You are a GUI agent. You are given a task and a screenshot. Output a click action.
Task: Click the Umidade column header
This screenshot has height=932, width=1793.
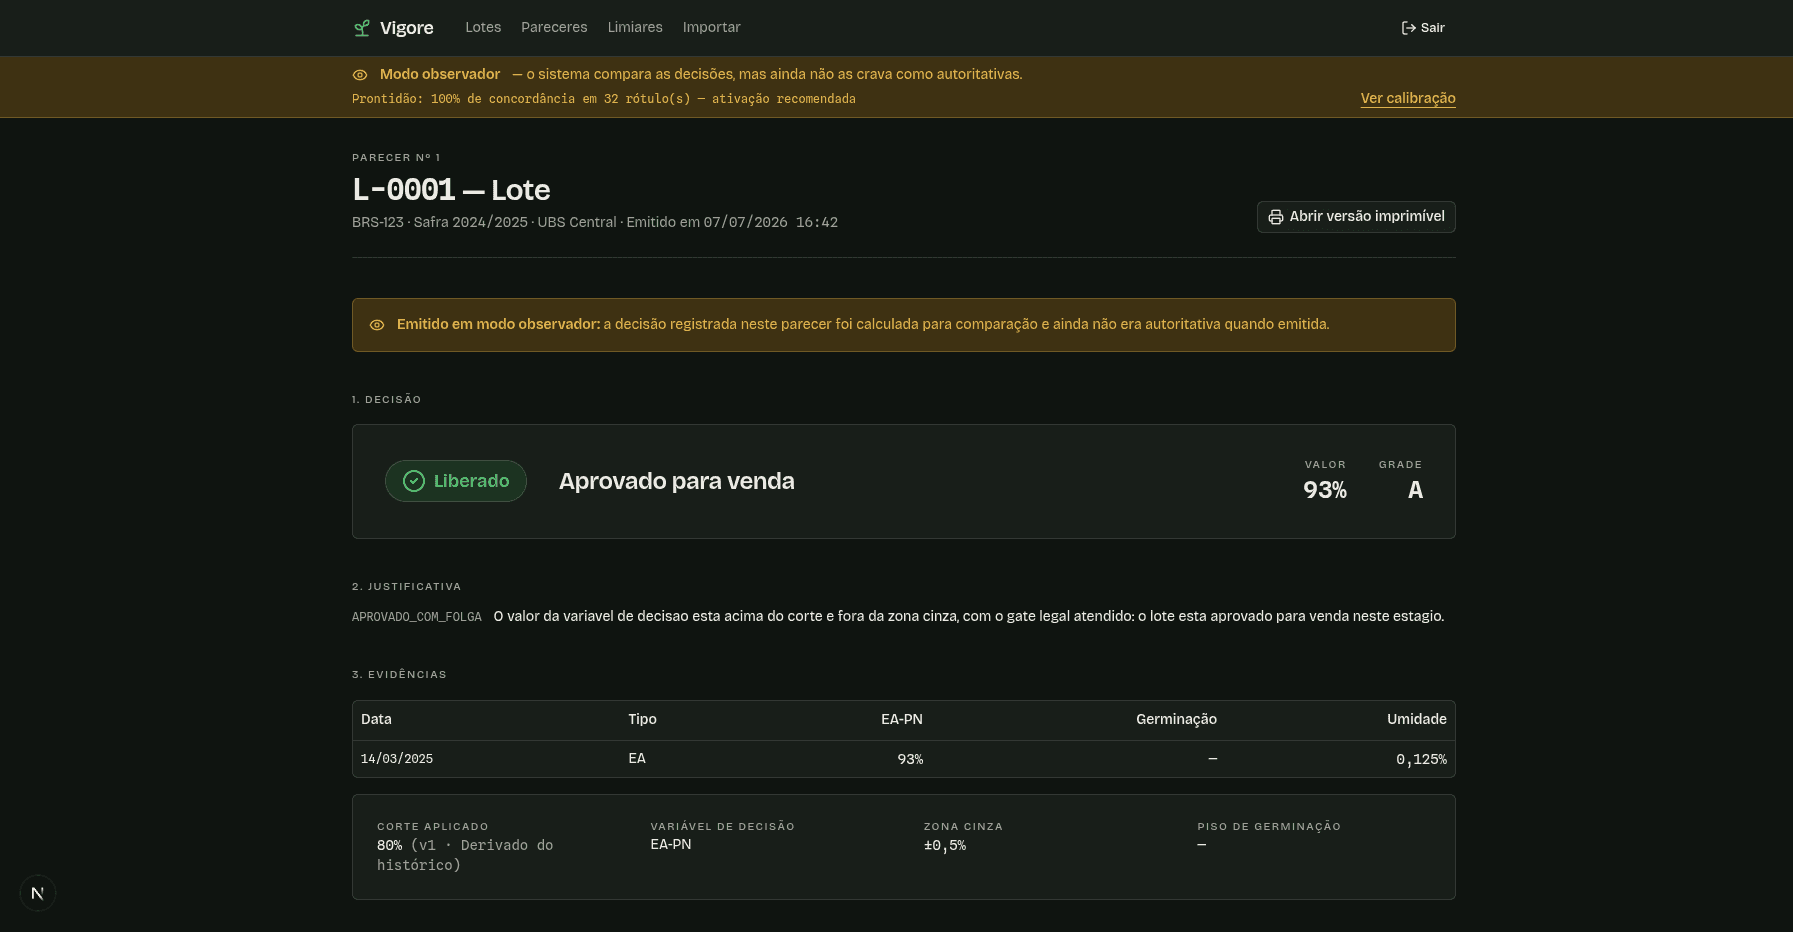pyautogui.click(x=1417, y=719)
